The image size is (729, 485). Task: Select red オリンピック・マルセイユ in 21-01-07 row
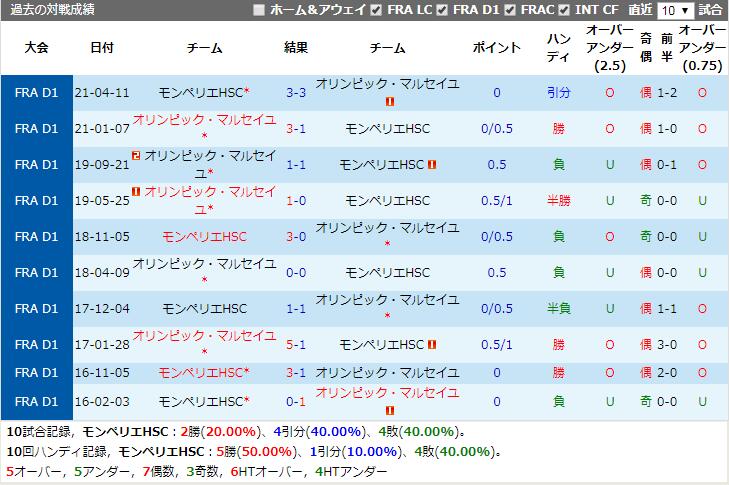[x=205, y=120]
